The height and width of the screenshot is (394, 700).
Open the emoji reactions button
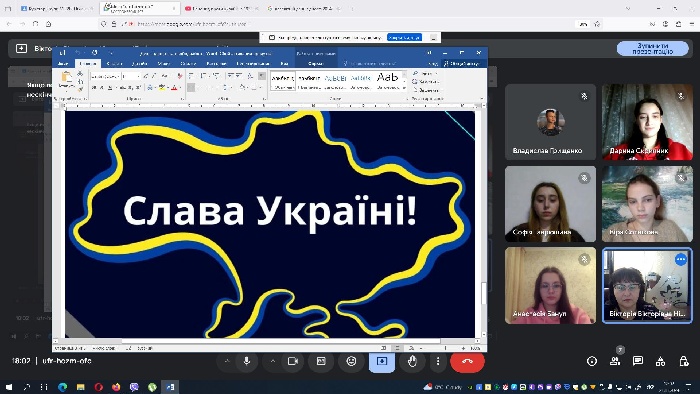[x=351, y=361]
